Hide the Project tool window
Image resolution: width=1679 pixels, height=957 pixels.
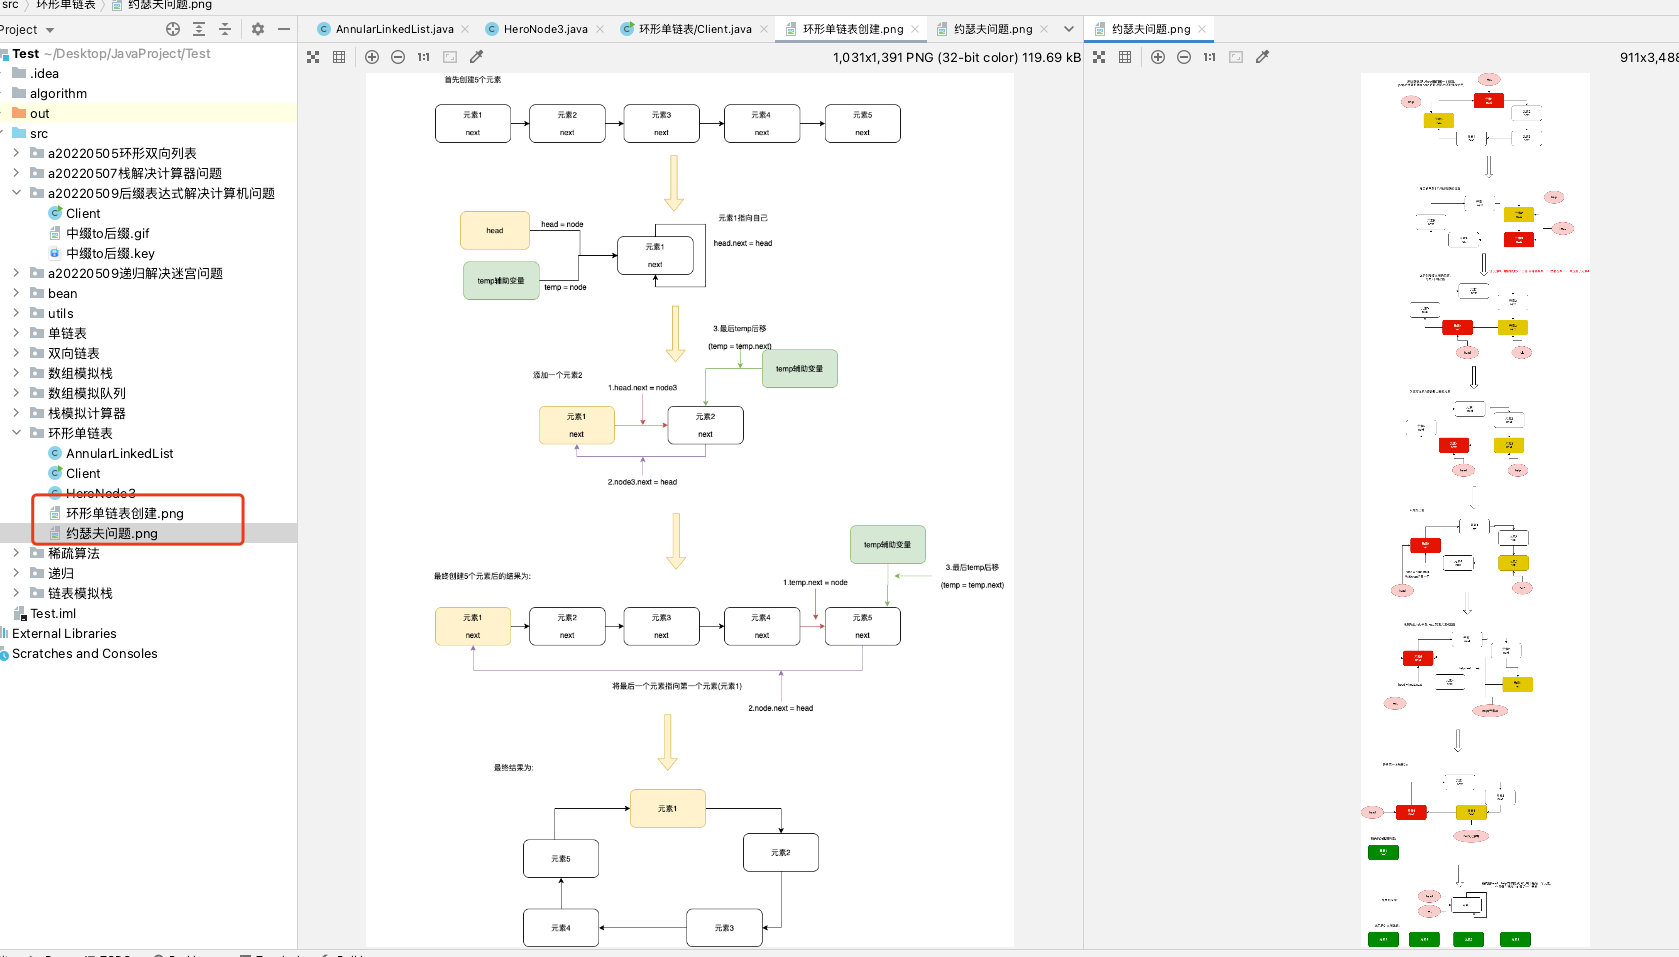tap(284, 29)
